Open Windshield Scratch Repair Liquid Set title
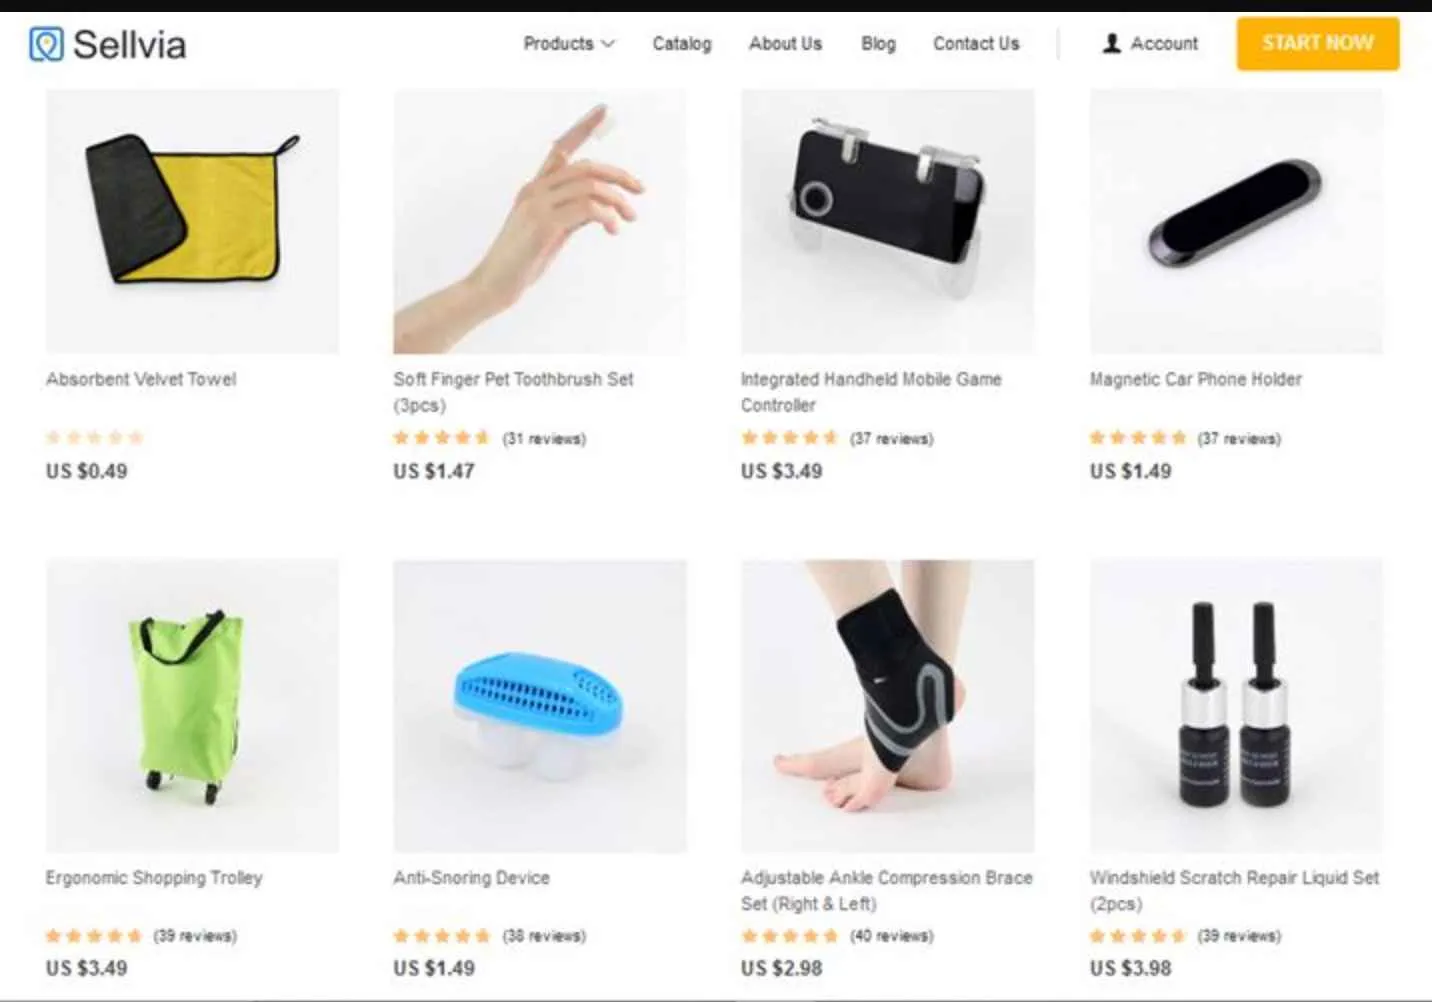This screenshot has height=1002, width=1432. pyautogui.click(x=1234, y=890)
